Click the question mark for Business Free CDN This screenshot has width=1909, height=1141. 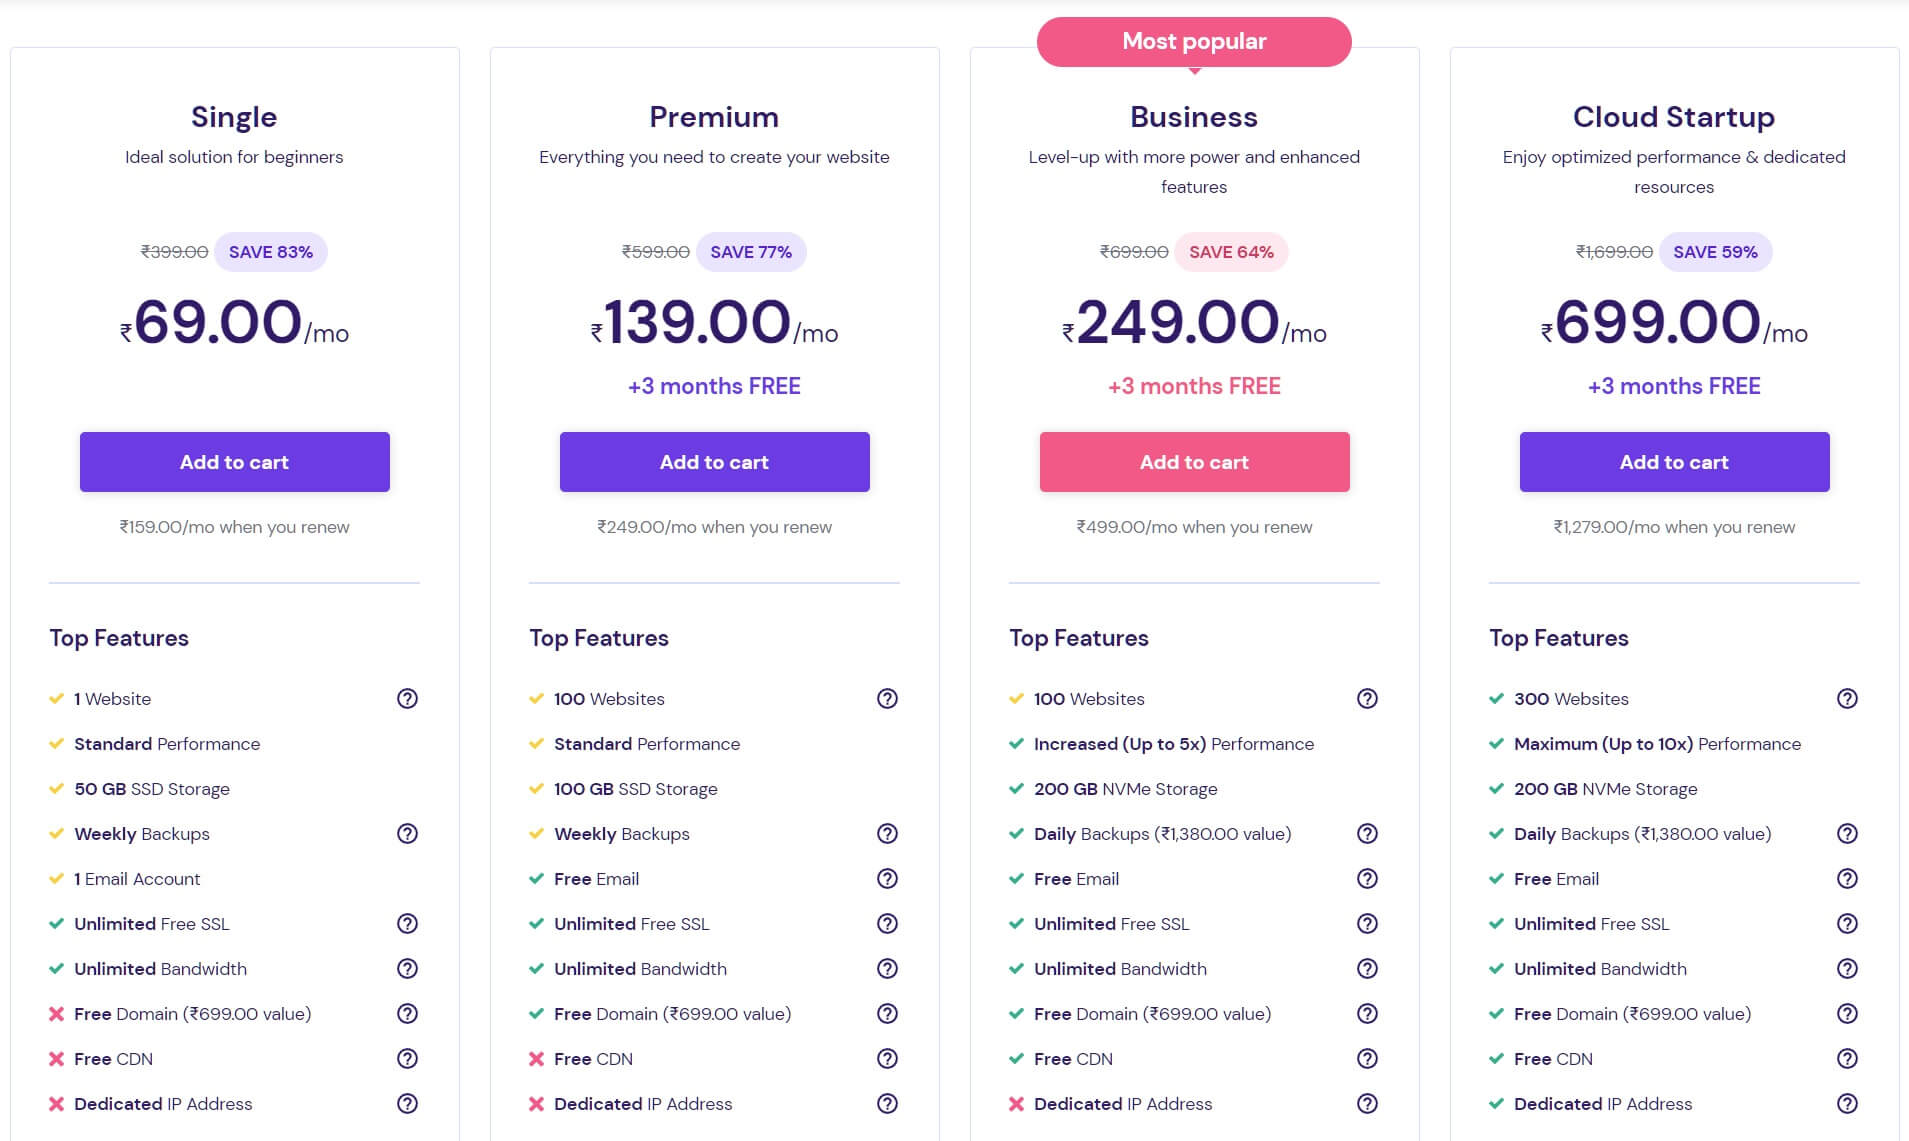1367,1058
